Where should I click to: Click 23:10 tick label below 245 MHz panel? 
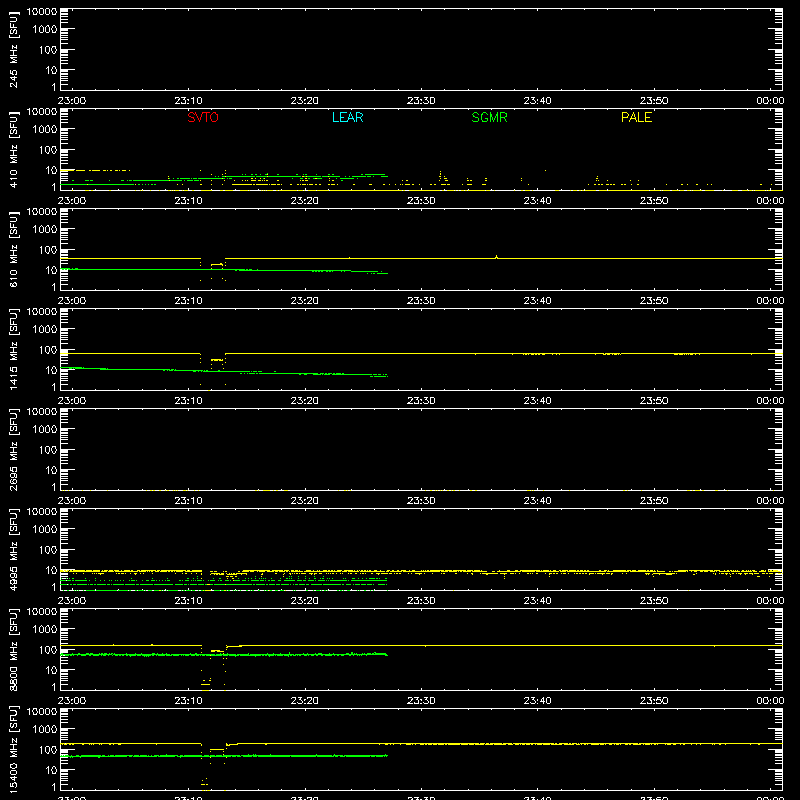tap(188, 101)
